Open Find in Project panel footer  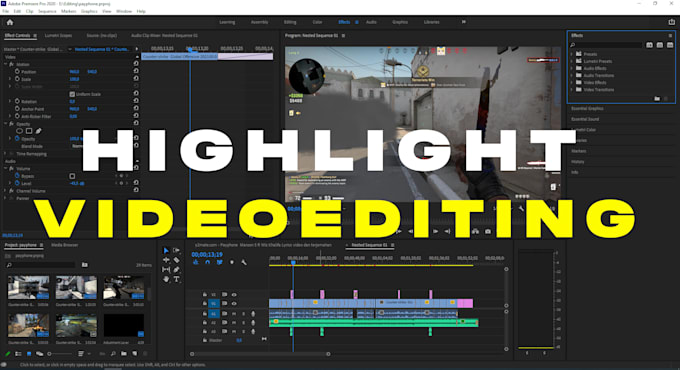click(113, 354)
